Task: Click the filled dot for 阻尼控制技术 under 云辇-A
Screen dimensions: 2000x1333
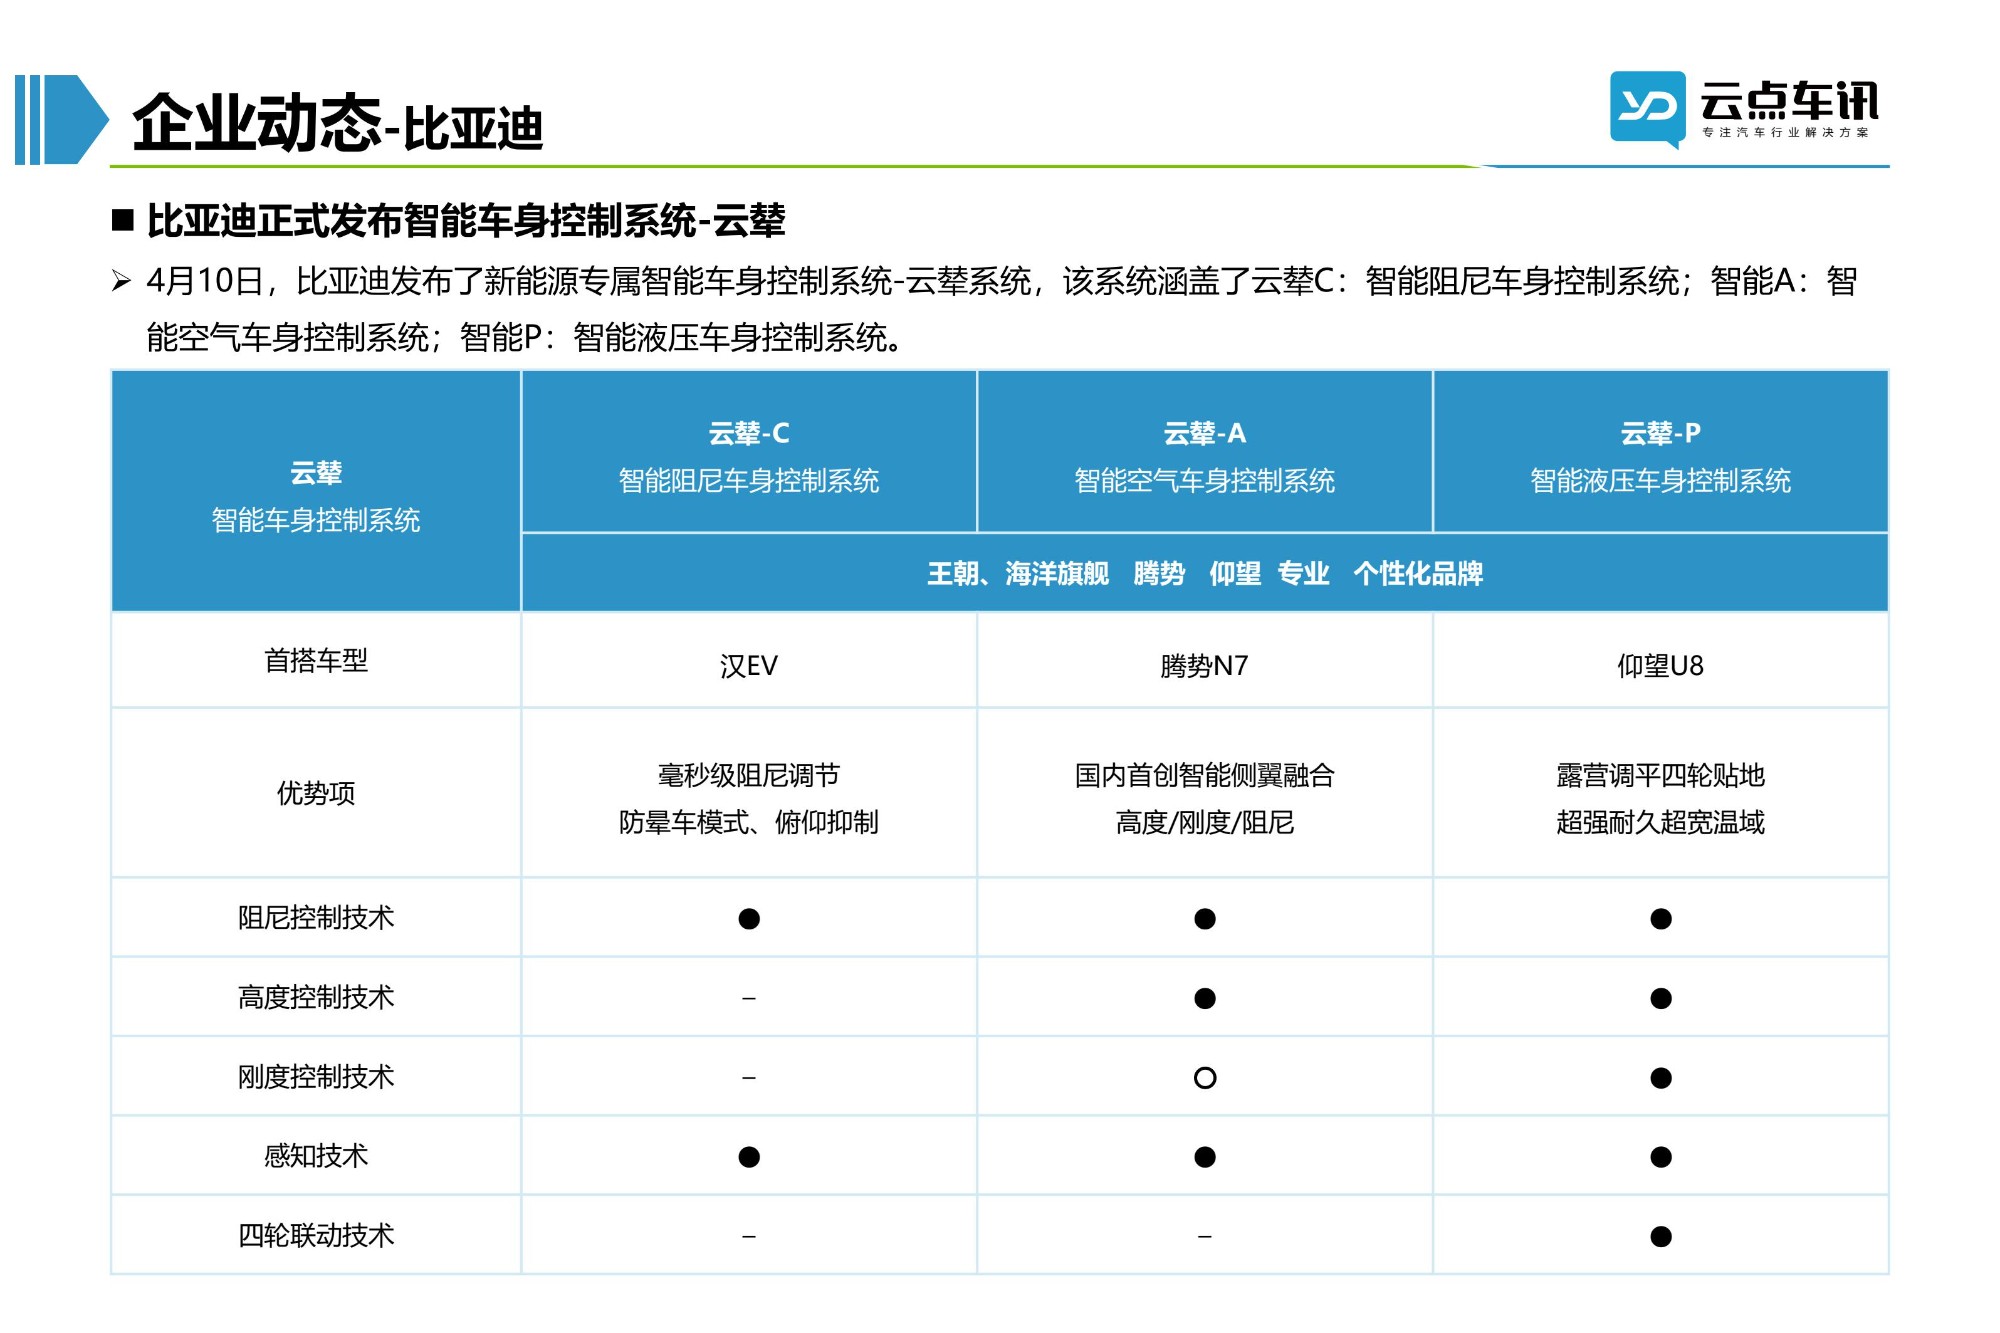Action: (x=1205, y=919)
